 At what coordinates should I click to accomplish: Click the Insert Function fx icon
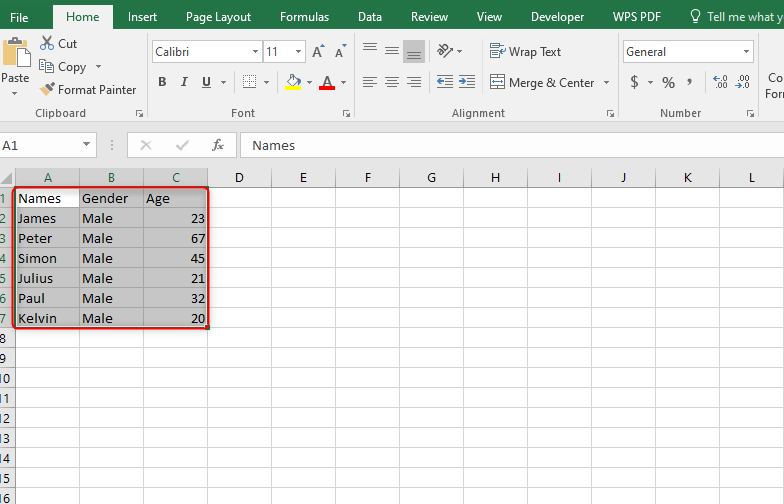point(218,146)
